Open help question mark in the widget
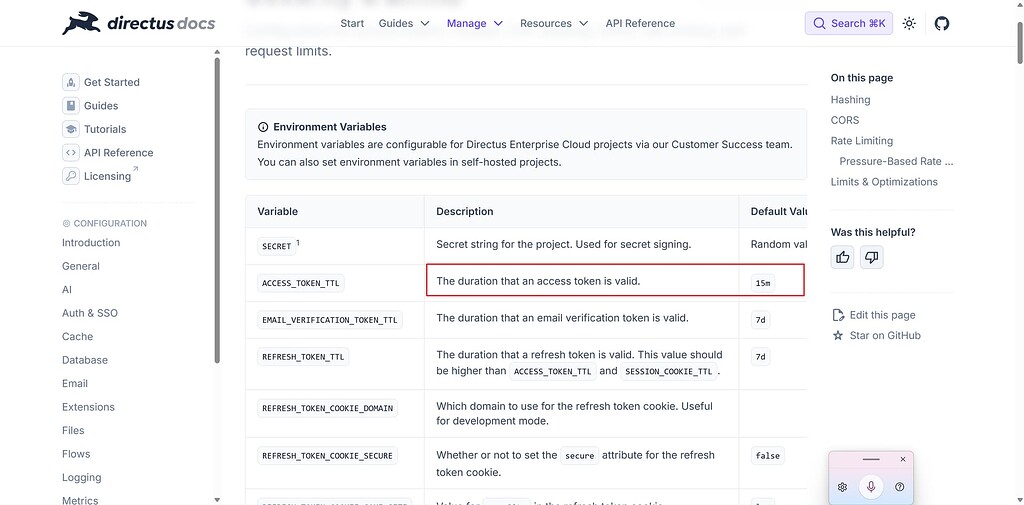Viewport: 1024px width, 505px height. [899, 487]
